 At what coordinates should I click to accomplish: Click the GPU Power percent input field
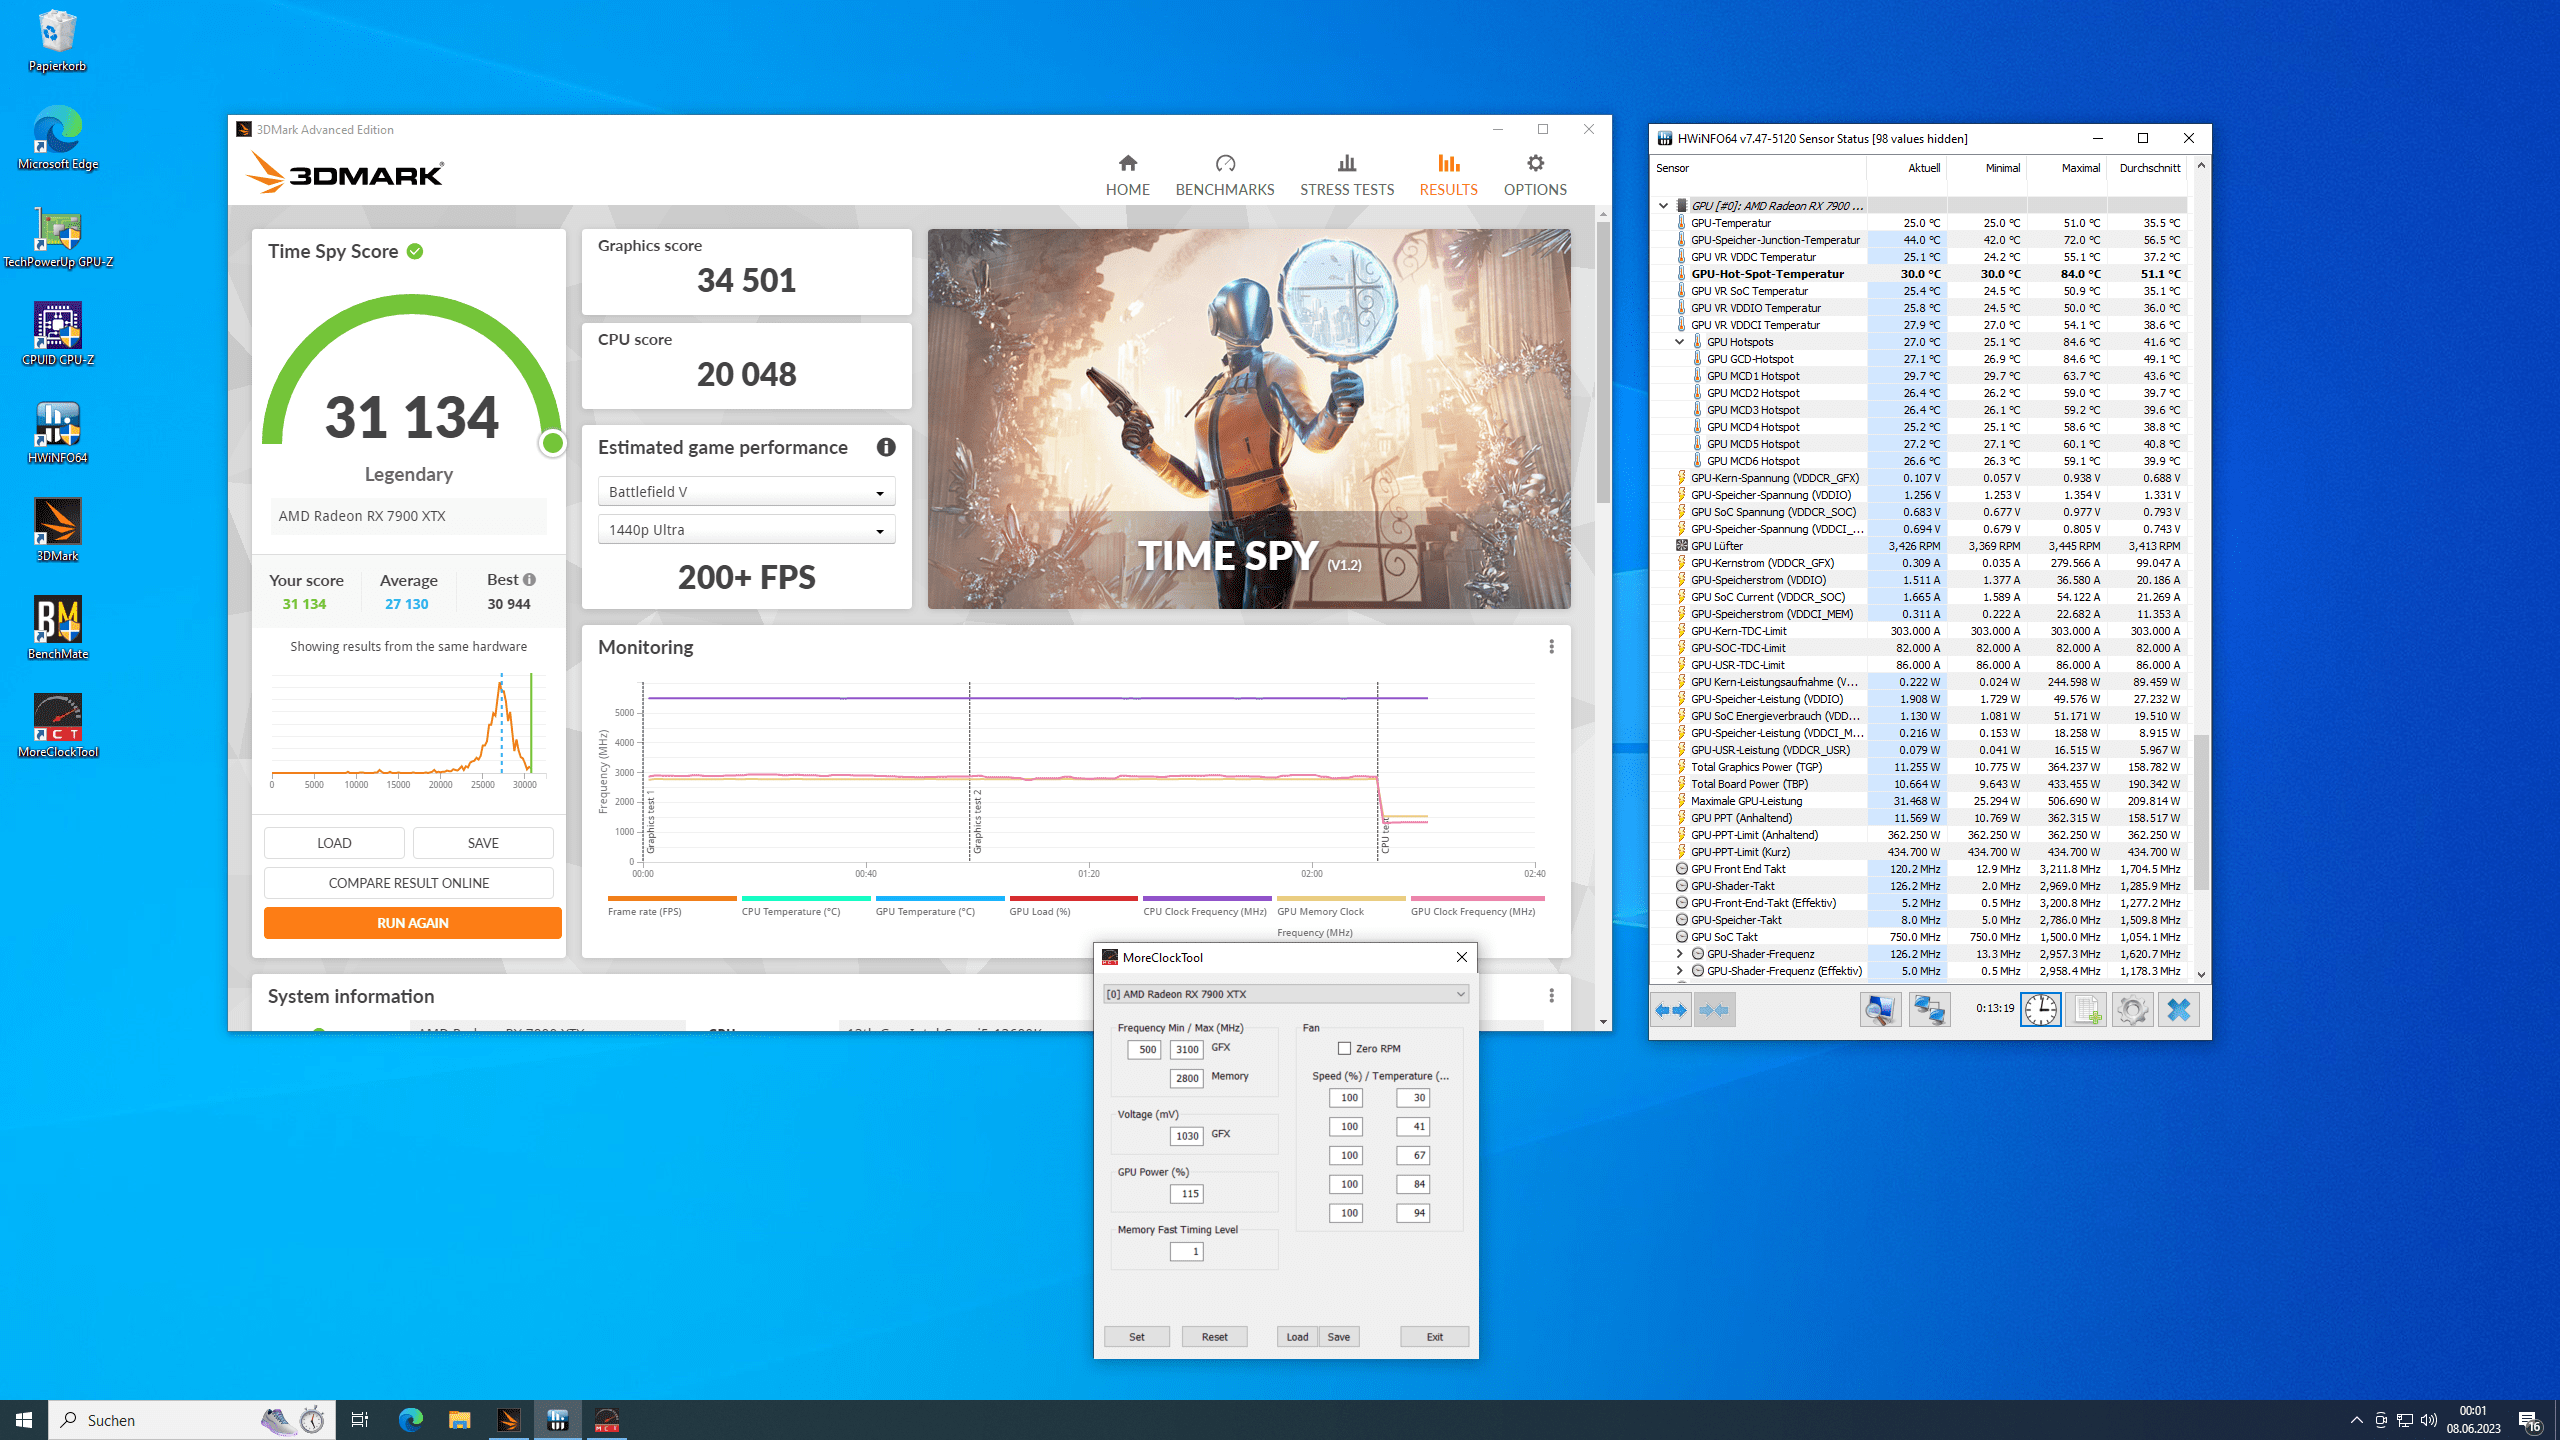tap(1187, 1194)
